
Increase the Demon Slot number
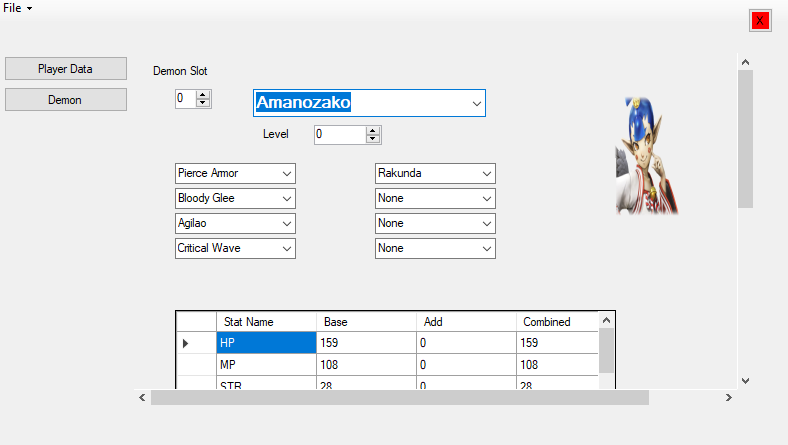(x=203, y=94)
